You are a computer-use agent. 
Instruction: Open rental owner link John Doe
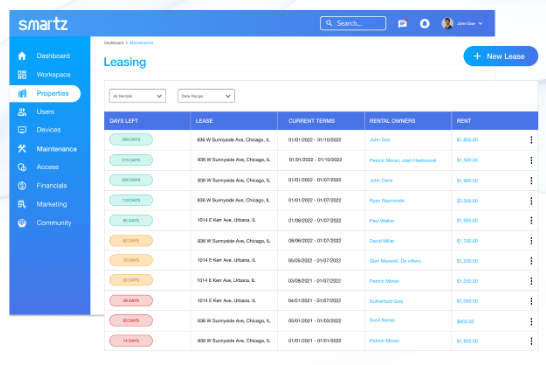click(x=380, y=140)
